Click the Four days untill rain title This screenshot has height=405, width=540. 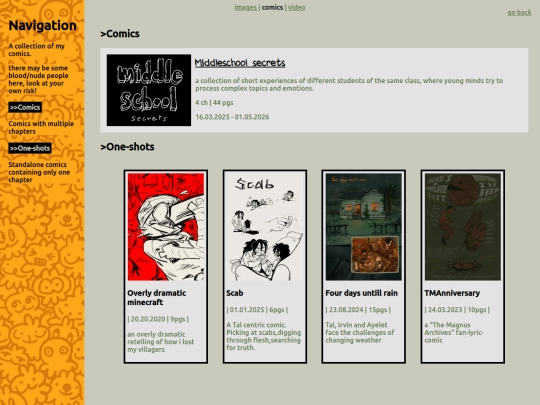(362, 293)
